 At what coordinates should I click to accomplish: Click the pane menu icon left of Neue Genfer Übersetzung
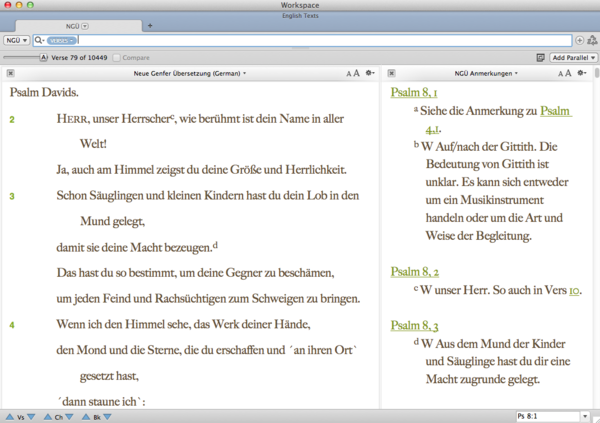(10, 74)
